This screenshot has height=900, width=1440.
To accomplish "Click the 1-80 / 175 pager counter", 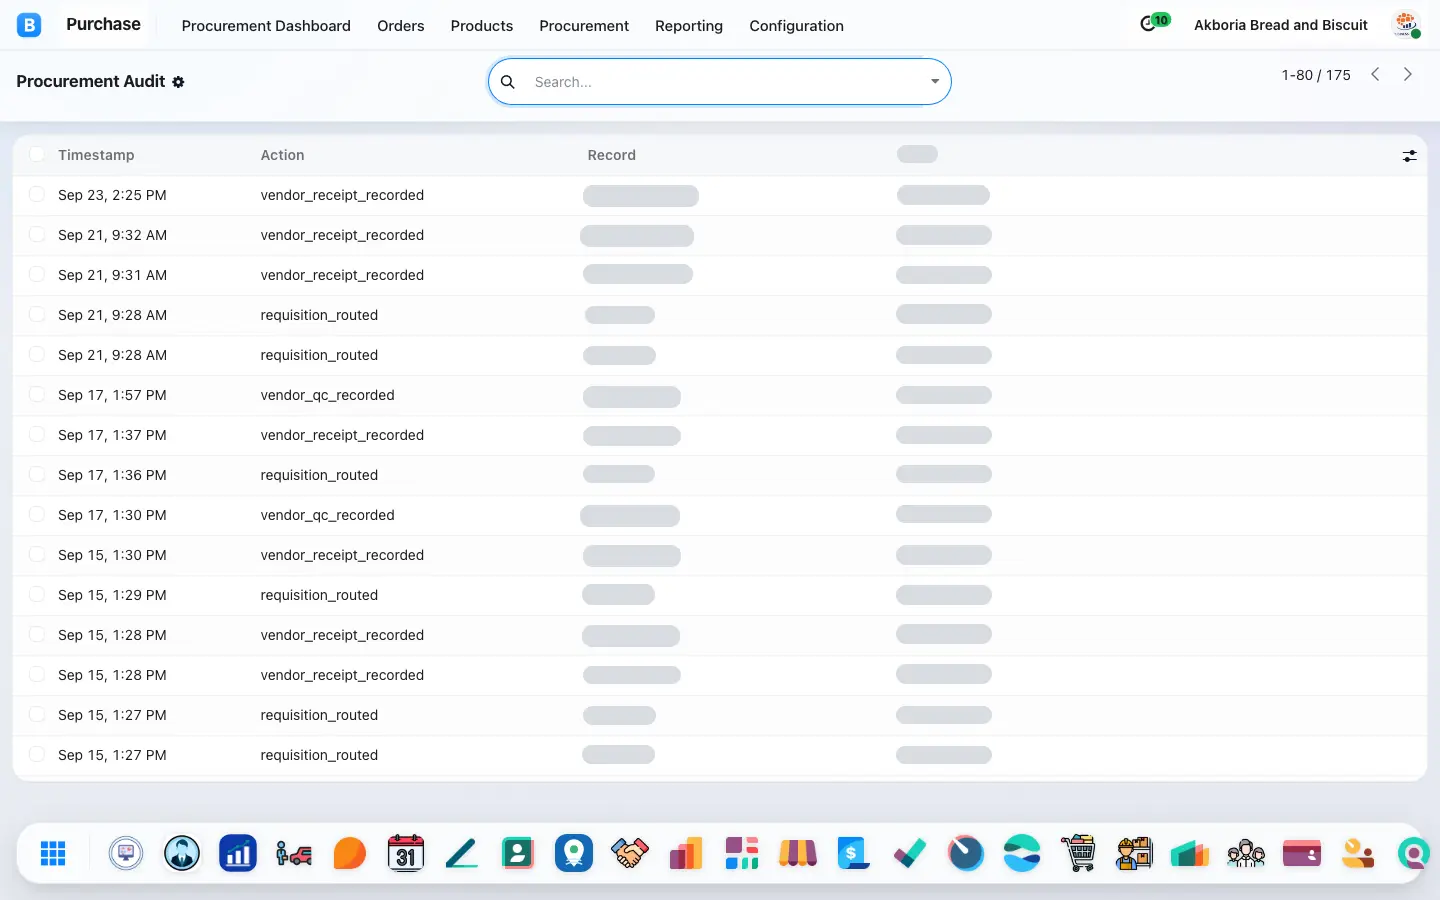I will (1316, 75).
